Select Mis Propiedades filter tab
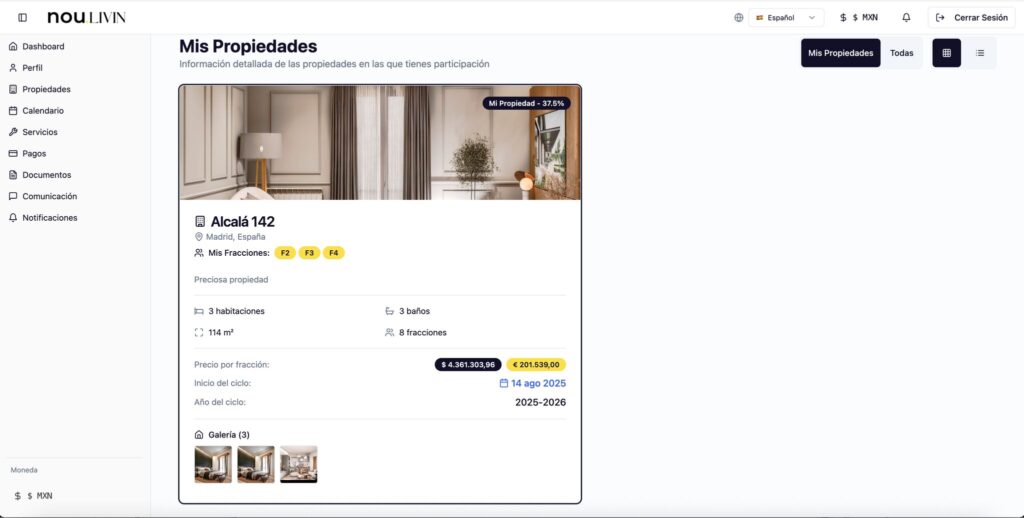Image resolution: width=1024 pixels, height=518 pixels. [x=840, y=53]
